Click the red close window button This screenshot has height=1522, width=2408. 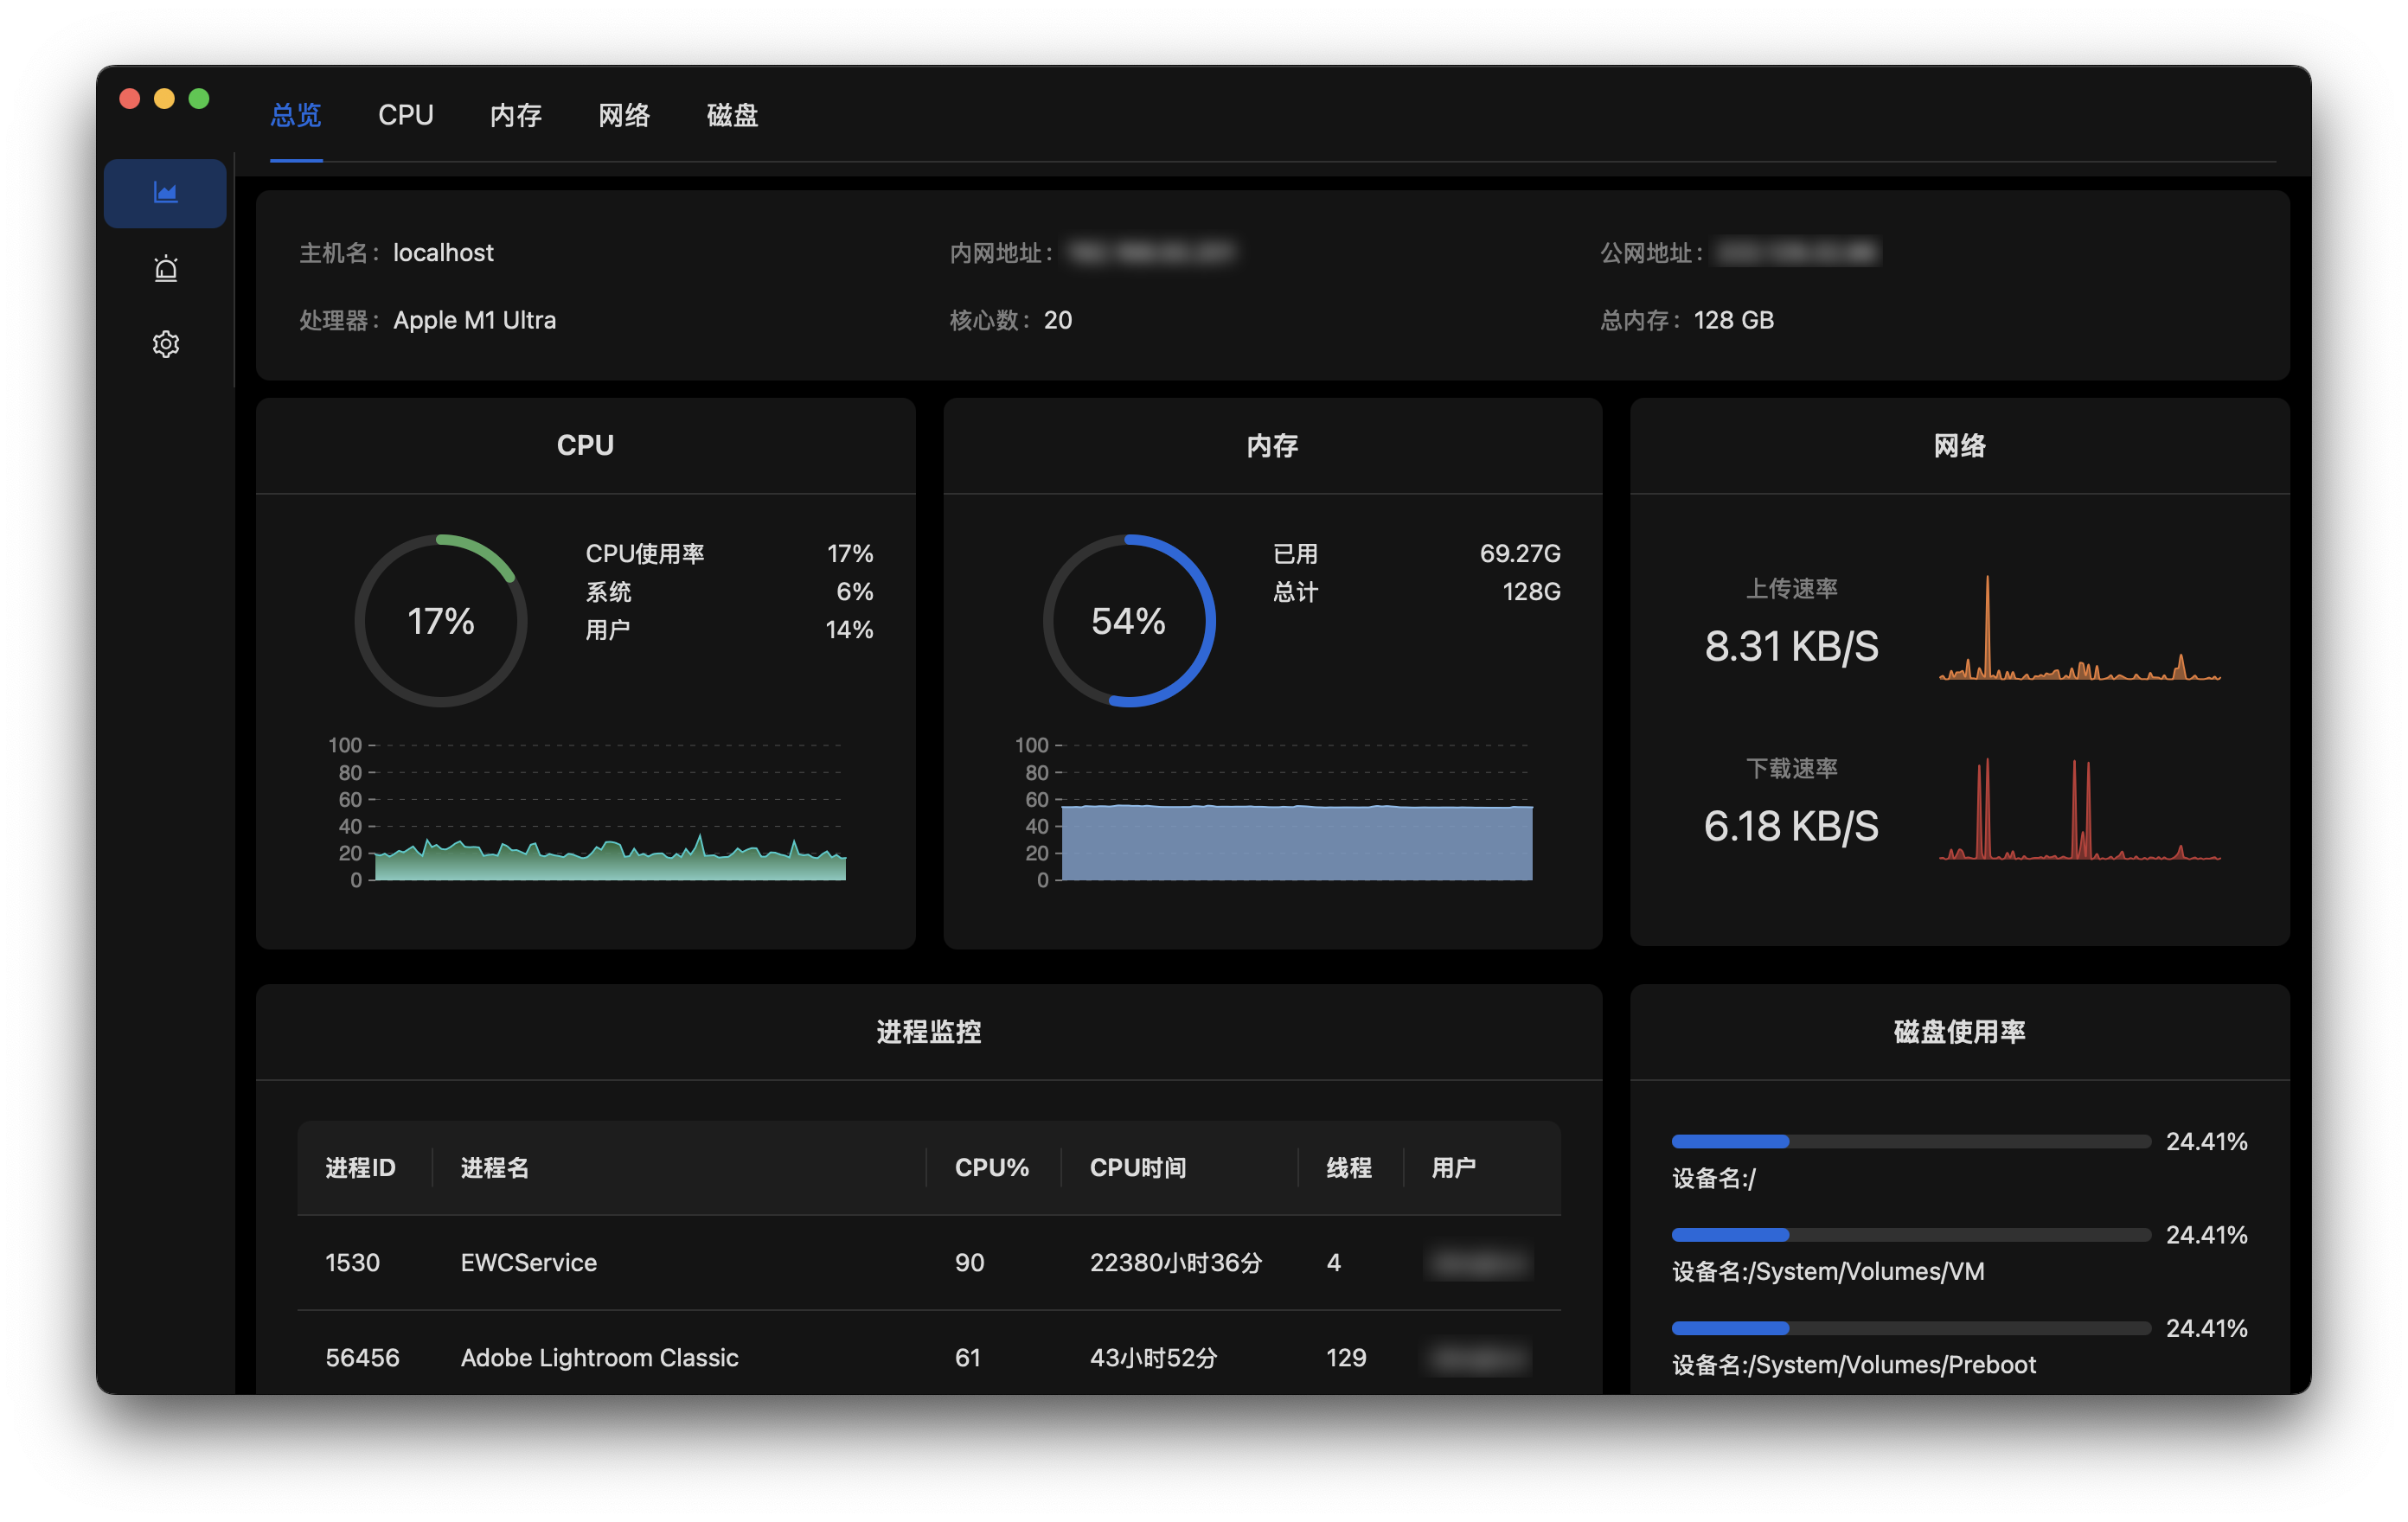[x=130, y=98]
